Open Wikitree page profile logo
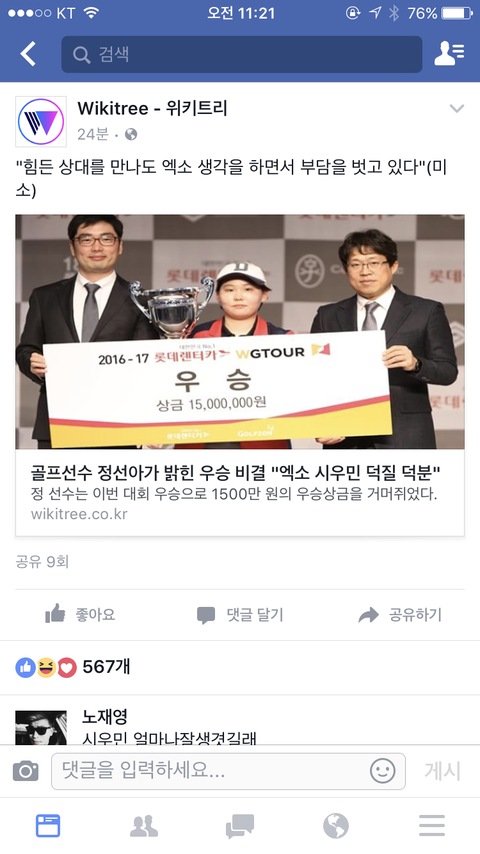This screenshot has height=854, width=480. point(41,121)
